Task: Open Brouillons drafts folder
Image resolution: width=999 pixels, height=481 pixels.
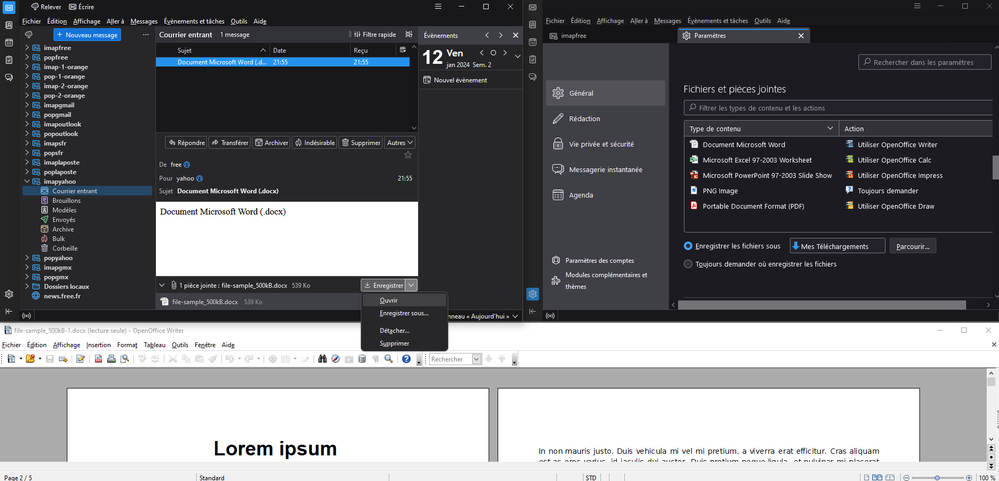Action: pos(66,201)
